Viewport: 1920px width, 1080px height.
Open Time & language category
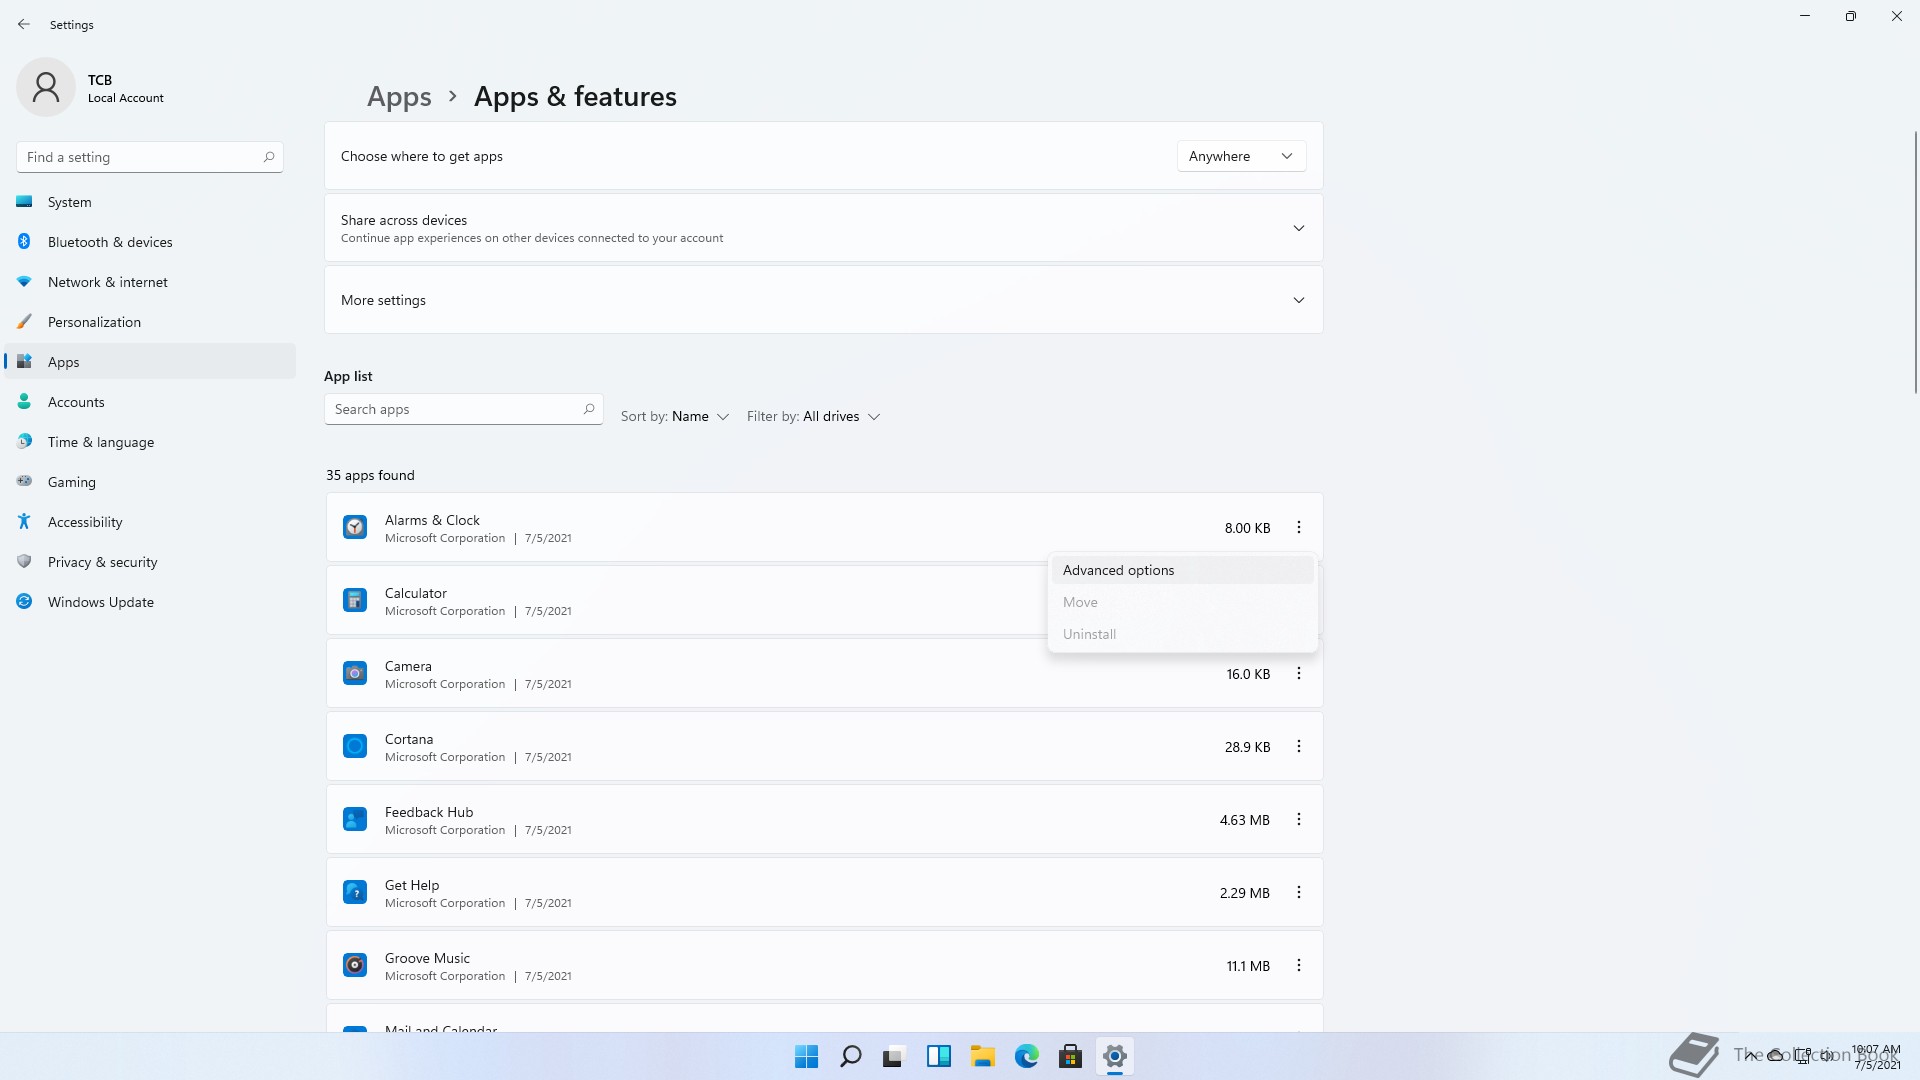pos(150,442)
